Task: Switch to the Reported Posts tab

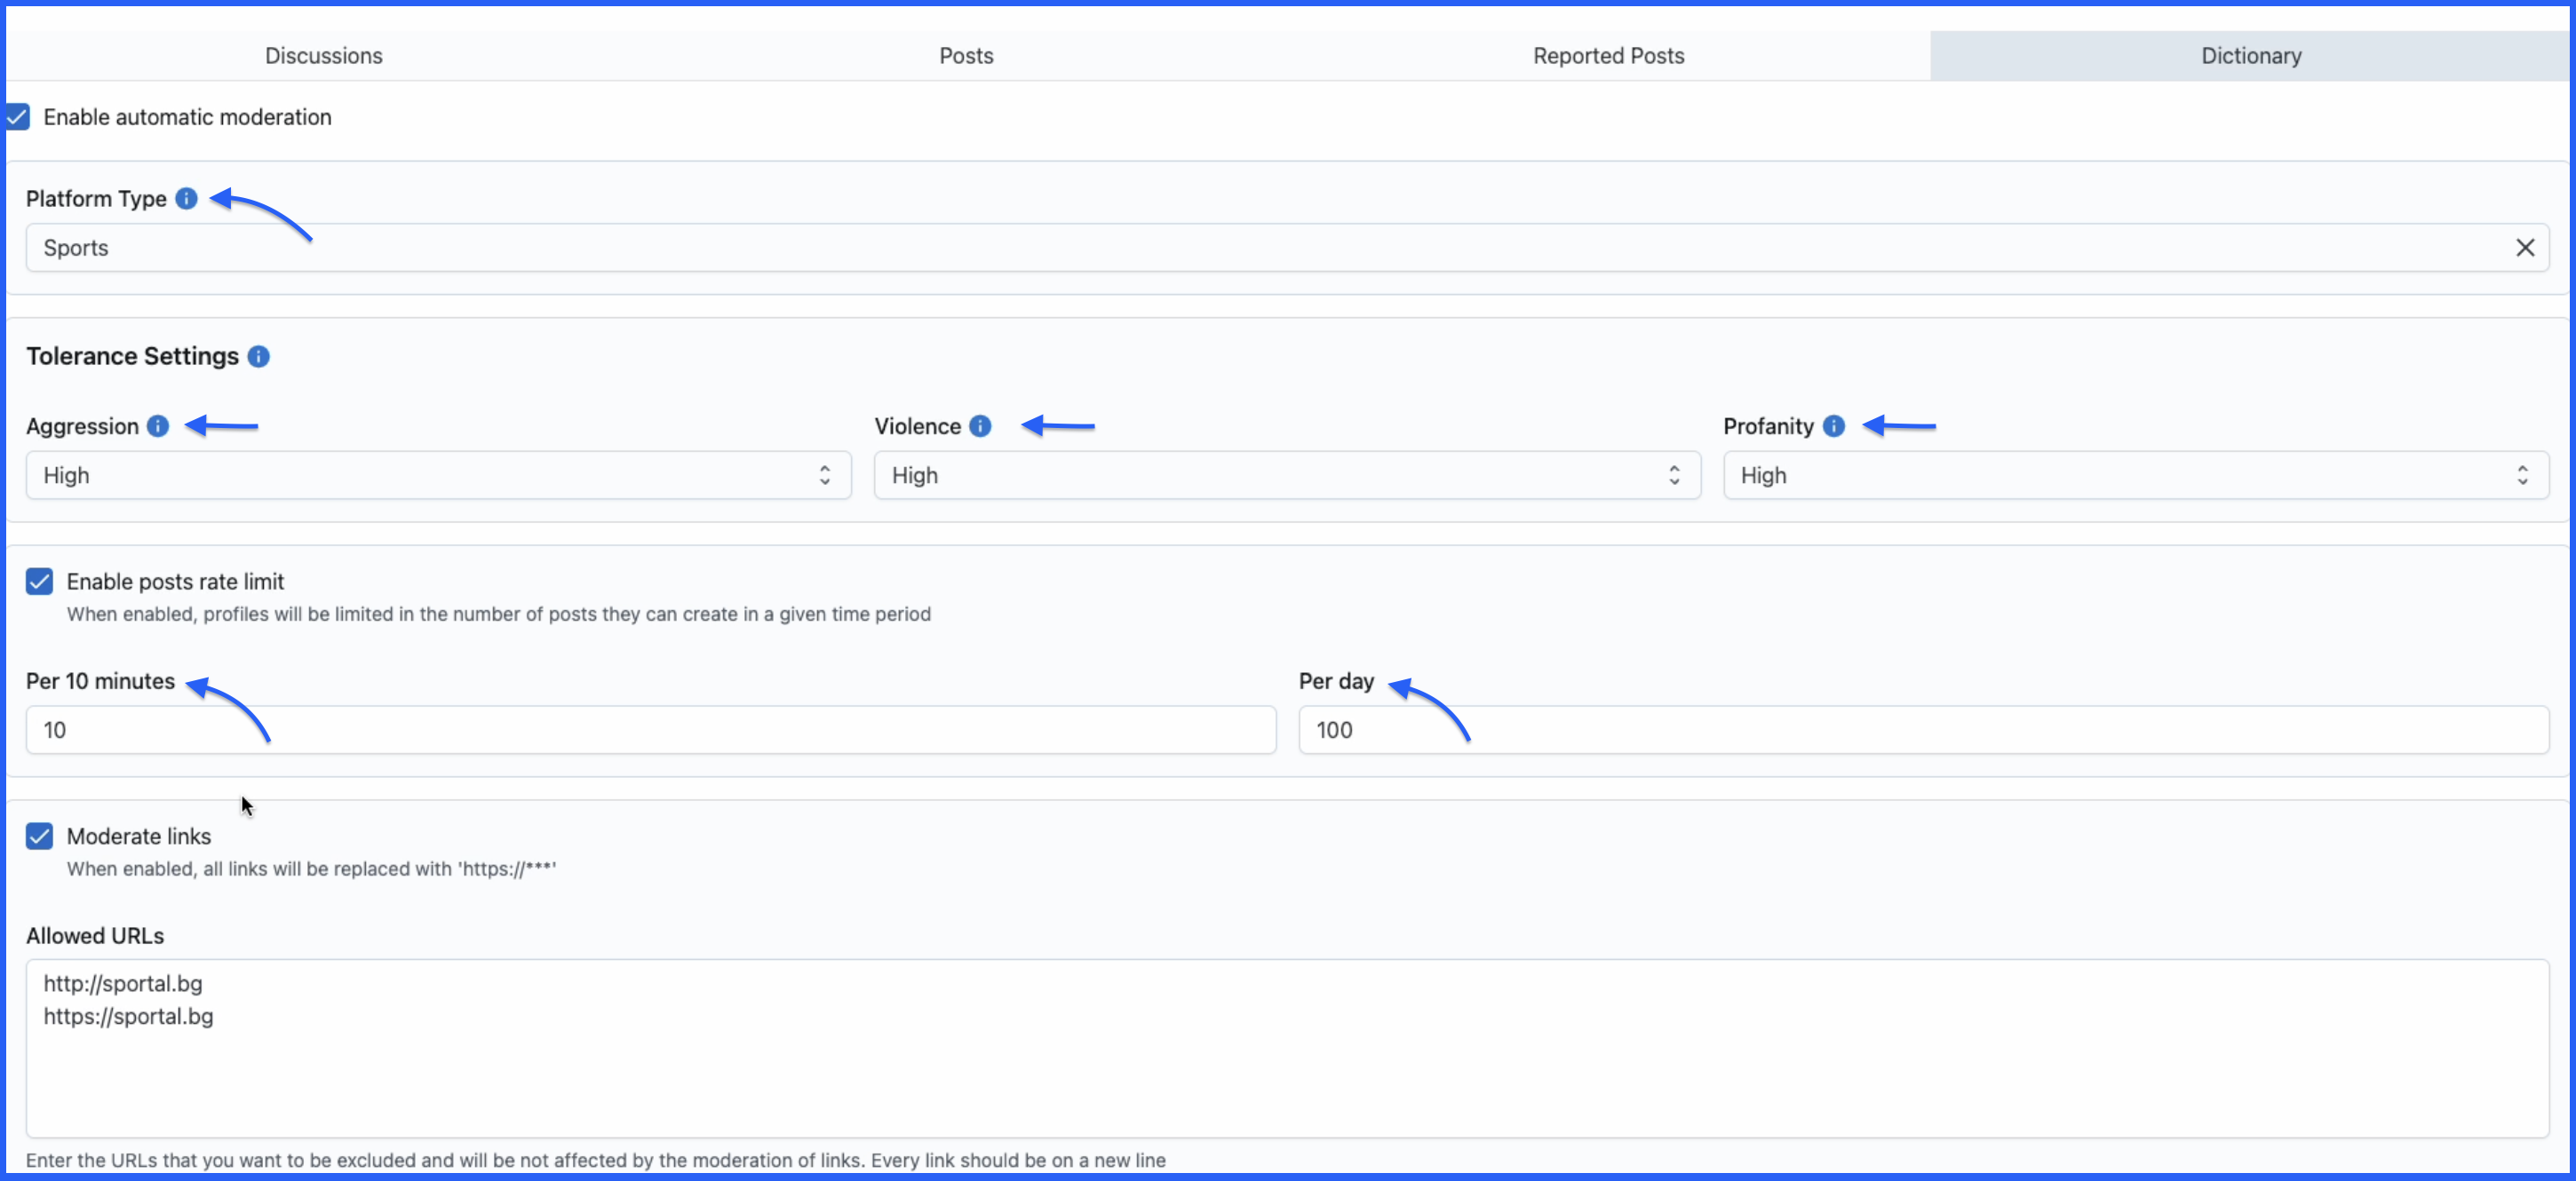Action: [1608, 56]
